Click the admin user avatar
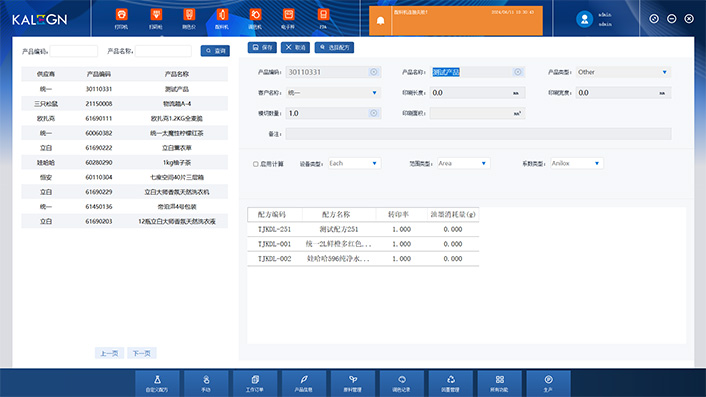Viewport: 706px width, 397px height. coord(584,19)
